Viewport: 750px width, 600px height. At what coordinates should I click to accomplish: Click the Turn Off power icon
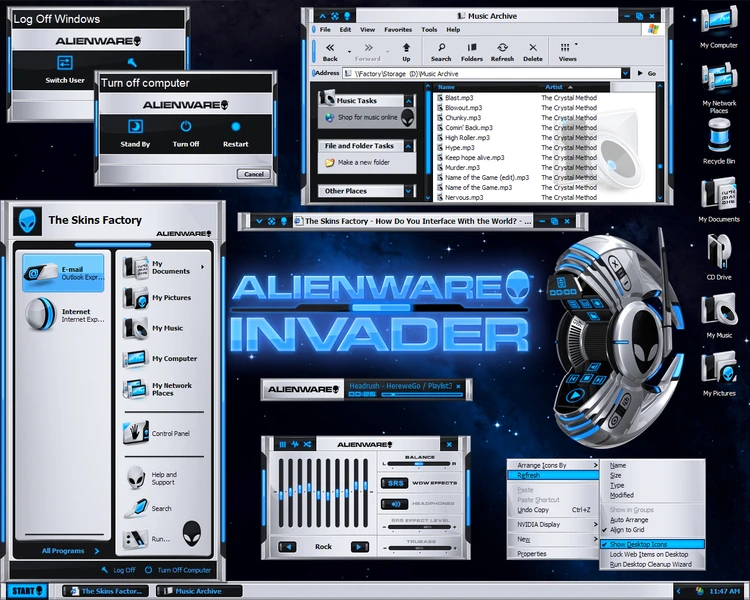point(186,127)
